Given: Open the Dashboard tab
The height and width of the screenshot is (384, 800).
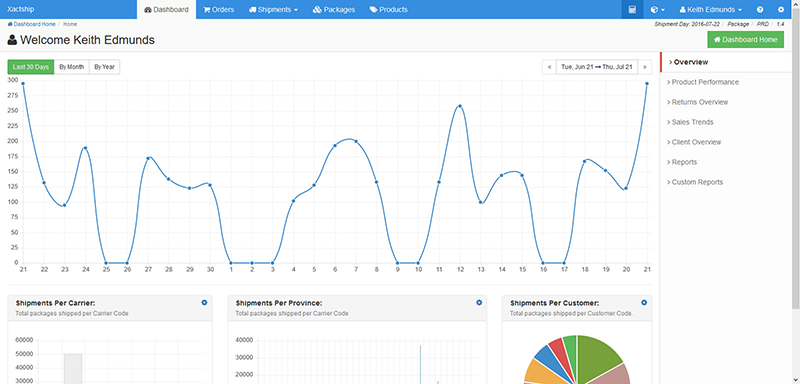Looking at the screenshot, I should click(166, 10).
